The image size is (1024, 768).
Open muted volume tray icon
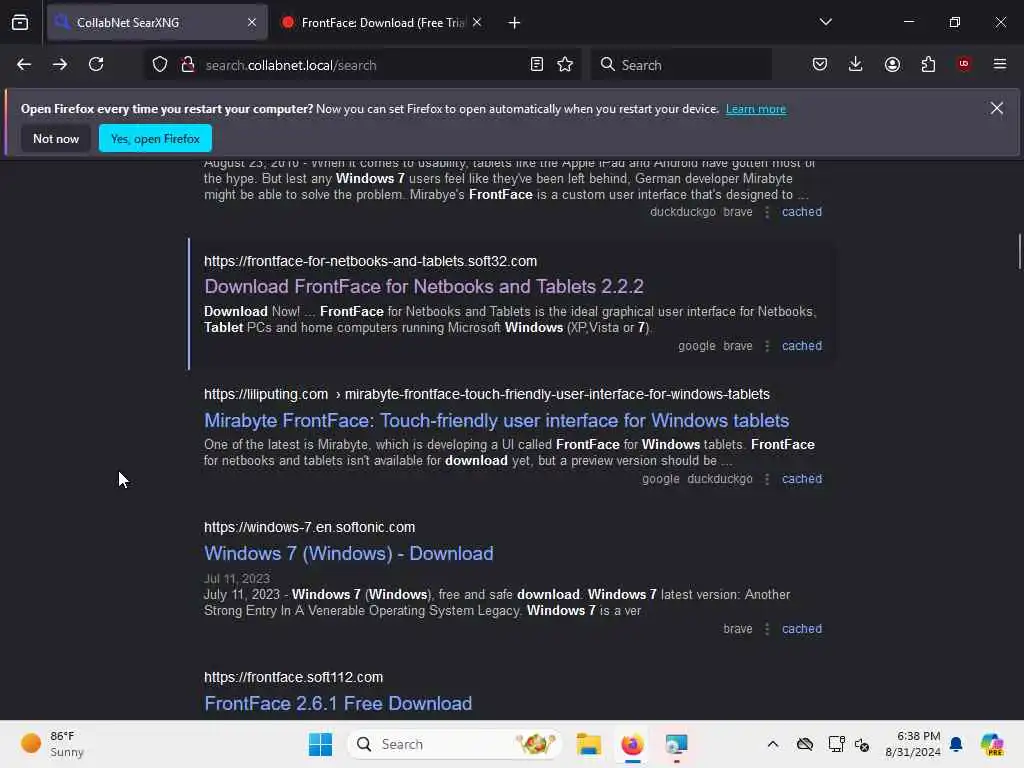point(861,744)
